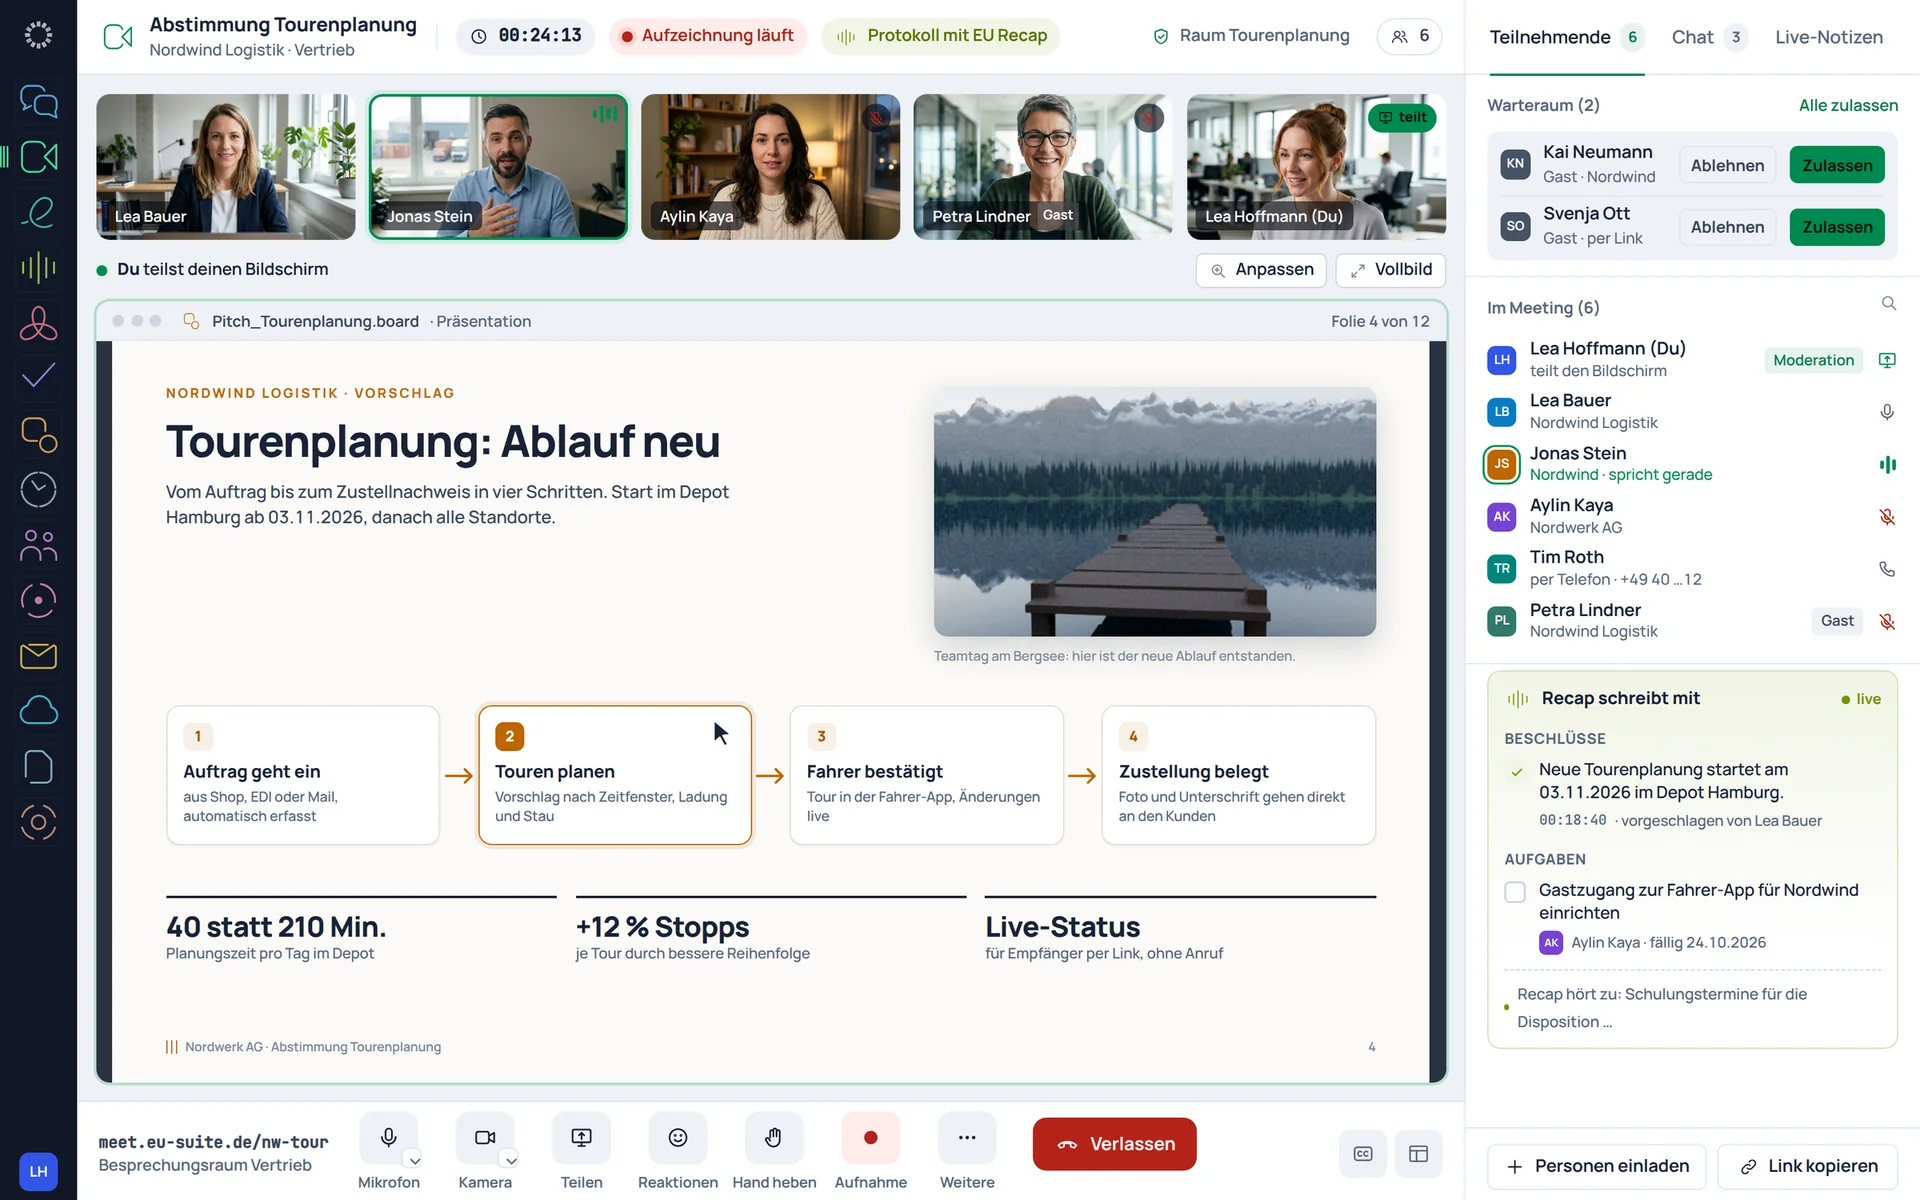
Task: Select the Teilnehmende tab
Action: 1566,37
